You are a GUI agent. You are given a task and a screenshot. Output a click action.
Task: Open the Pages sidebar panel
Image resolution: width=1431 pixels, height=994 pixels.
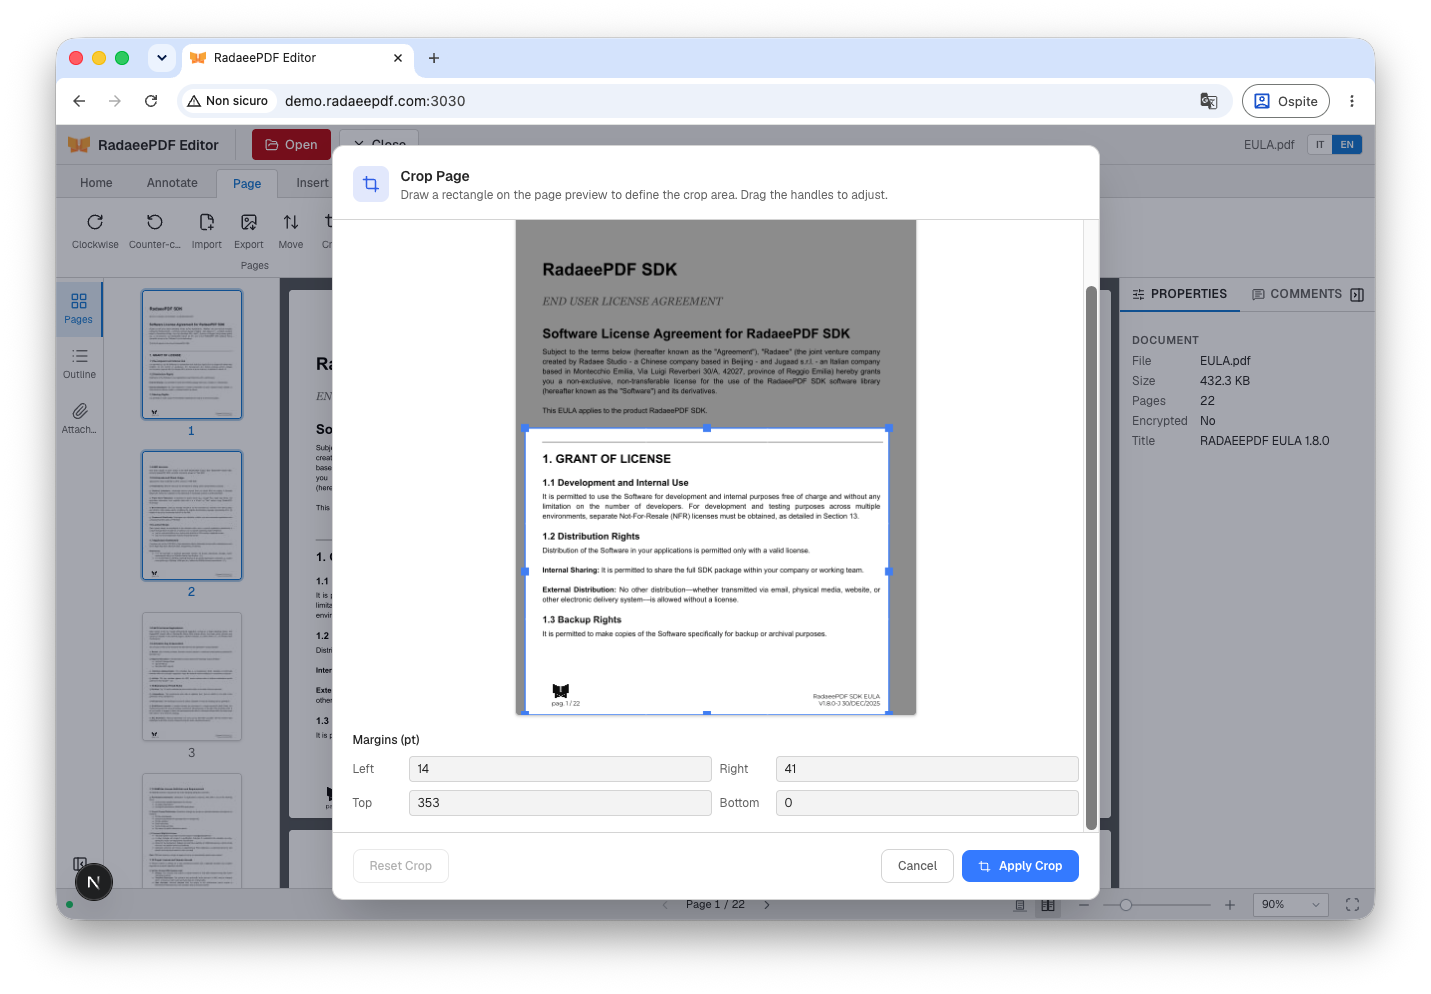[x=79, y=308]
